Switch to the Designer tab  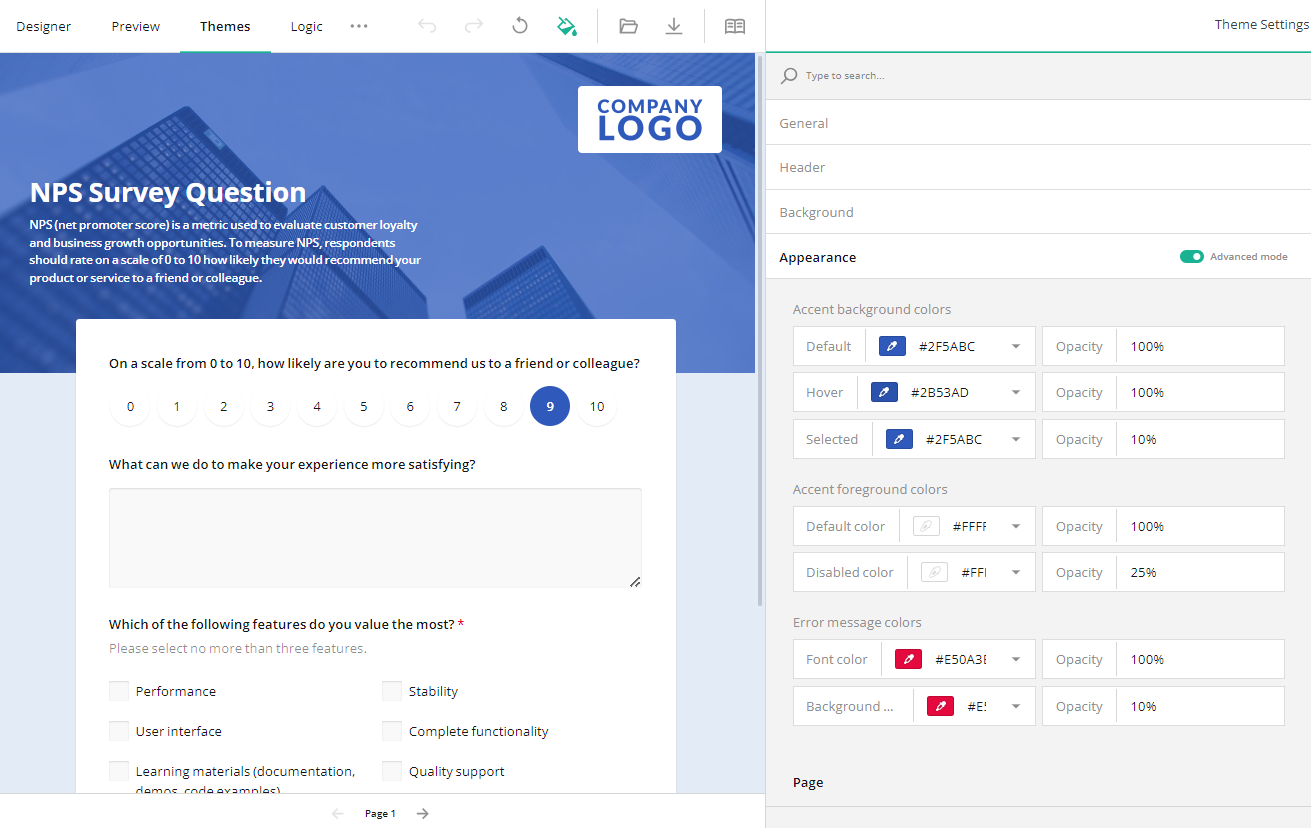(43, 26)
